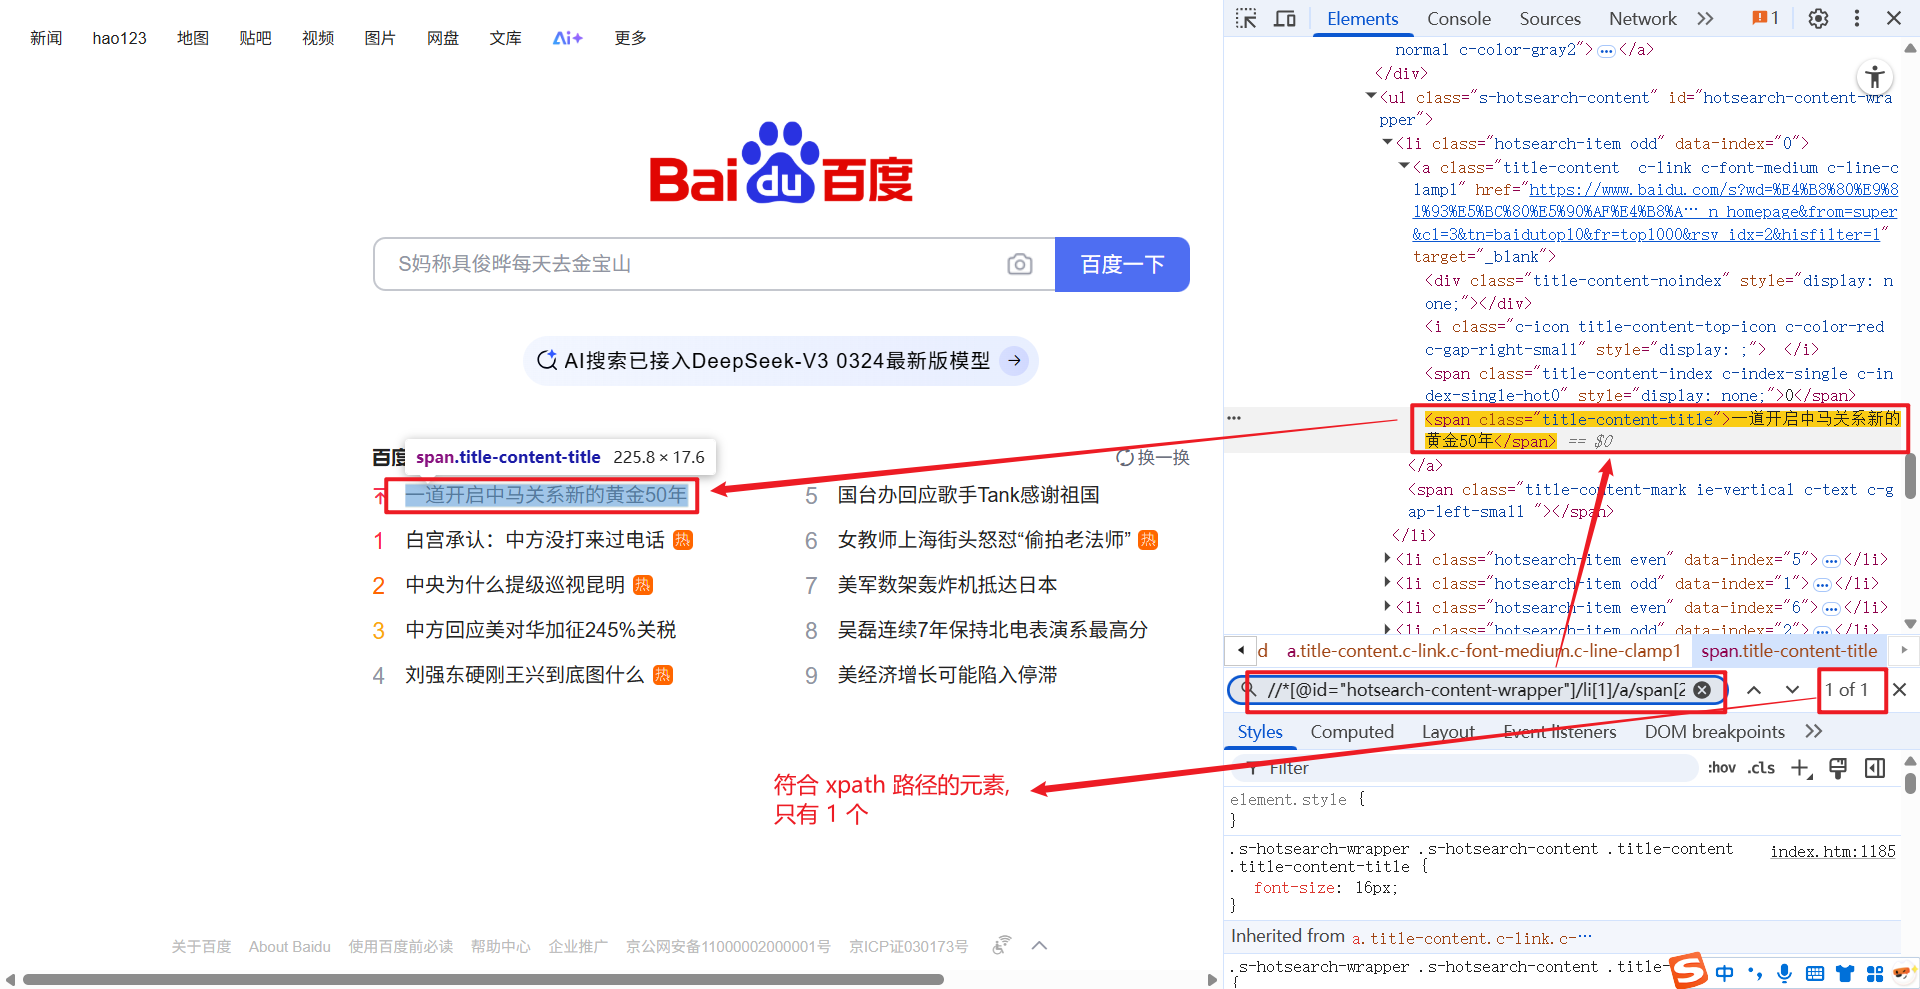Open the Layout tab

[x=1448, y=732]
